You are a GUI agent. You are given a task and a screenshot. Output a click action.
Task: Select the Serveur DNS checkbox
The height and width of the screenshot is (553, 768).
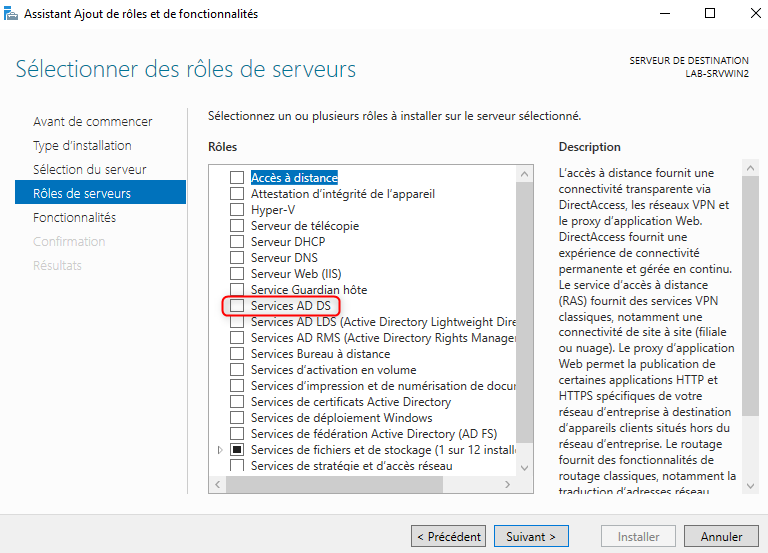237,258
